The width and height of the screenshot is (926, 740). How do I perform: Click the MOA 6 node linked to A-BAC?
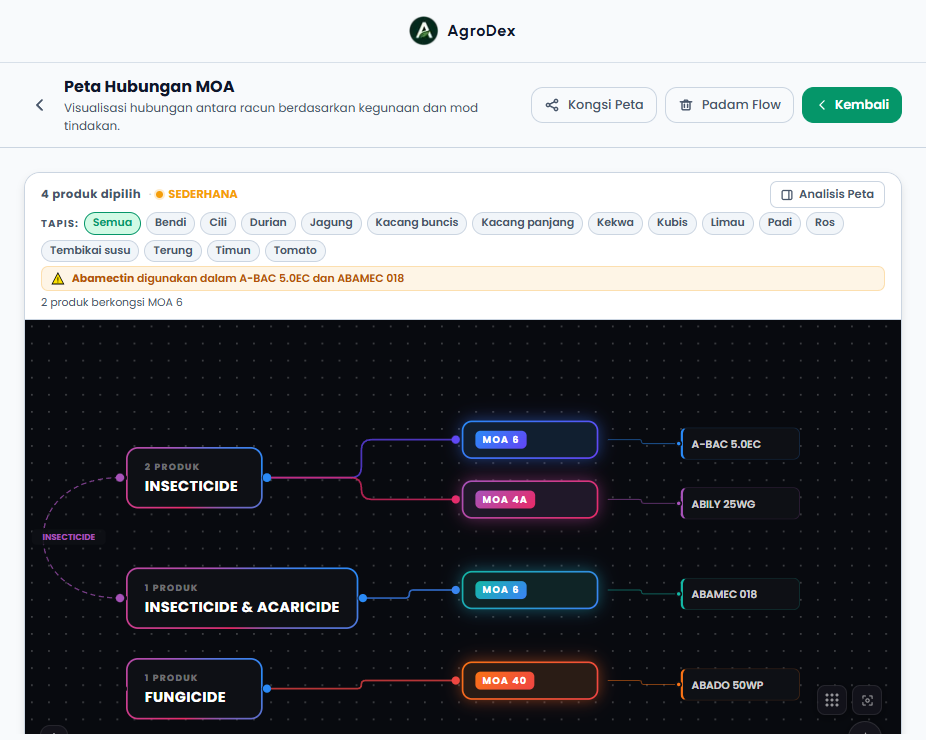pyautogui.click(x=530, y=440)
